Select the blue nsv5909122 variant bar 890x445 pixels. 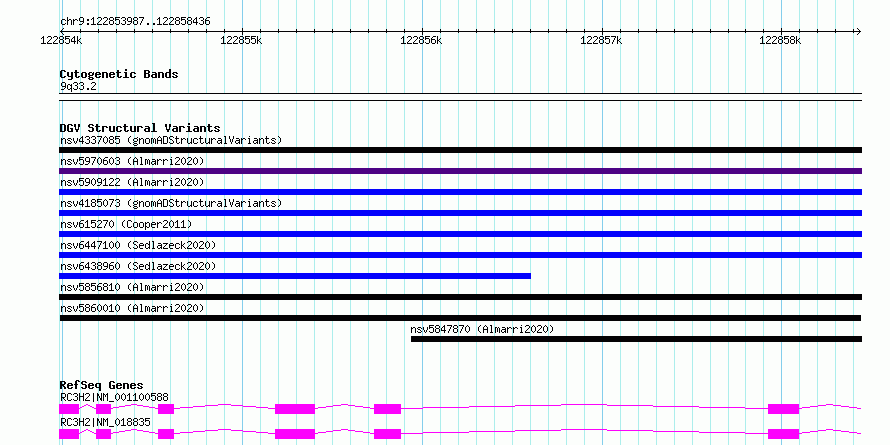point(460,192)
